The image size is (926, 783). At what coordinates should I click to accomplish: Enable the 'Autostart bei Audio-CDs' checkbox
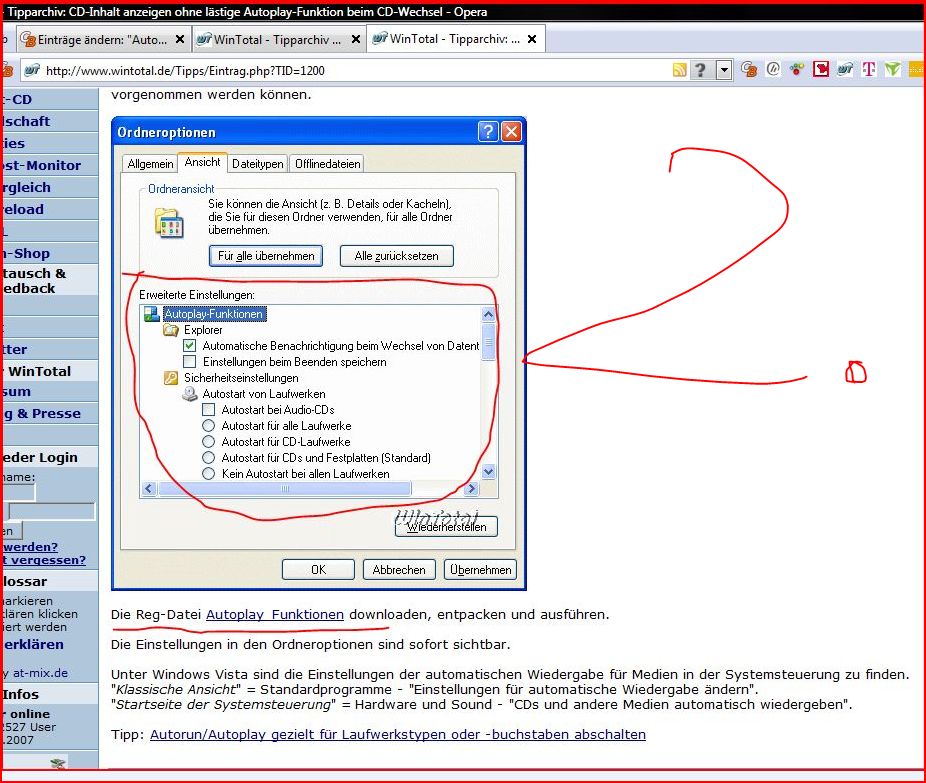[208, 409]
